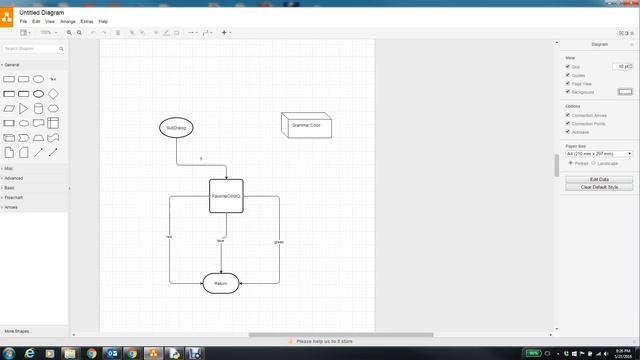Click the zoom in magnifier icon
Viewport: 640px width, 360px height.
tap(69, 33)
